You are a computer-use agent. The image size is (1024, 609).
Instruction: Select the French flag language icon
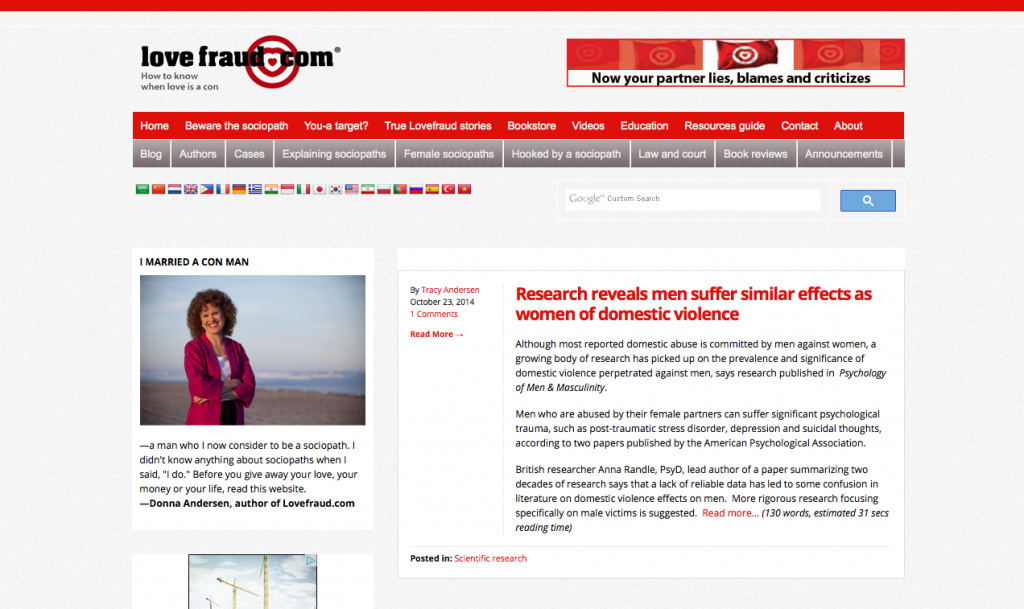pos(222,189)
